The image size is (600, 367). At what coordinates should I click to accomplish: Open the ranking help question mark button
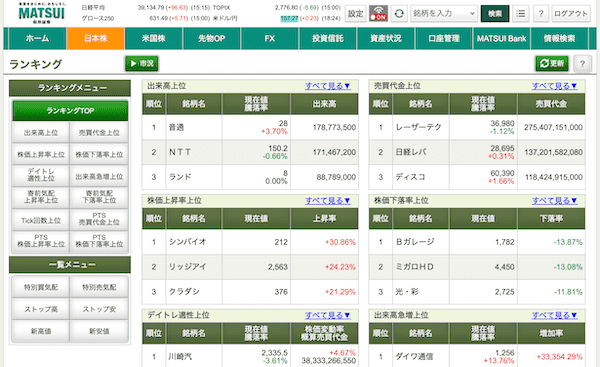click(x=582, y=64)
